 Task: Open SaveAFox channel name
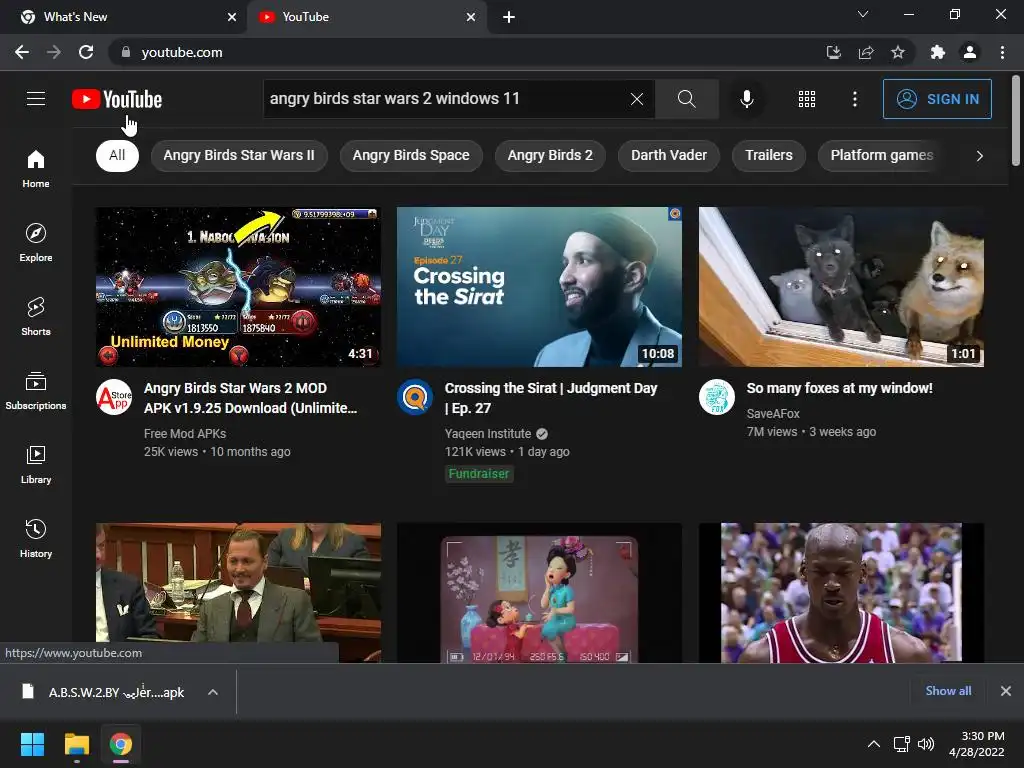(773, 413)
